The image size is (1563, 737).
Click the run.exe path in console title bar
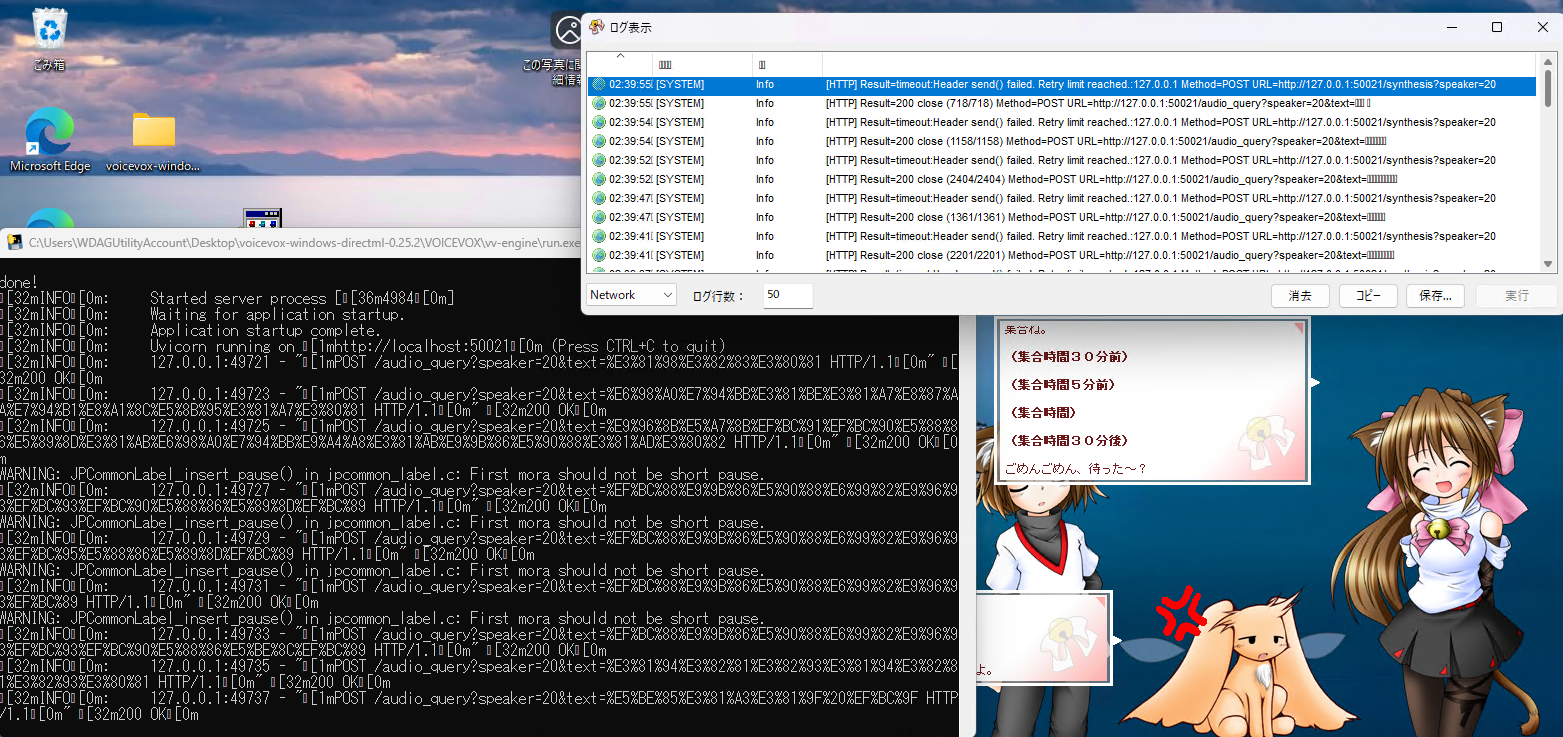coord(304,242)
